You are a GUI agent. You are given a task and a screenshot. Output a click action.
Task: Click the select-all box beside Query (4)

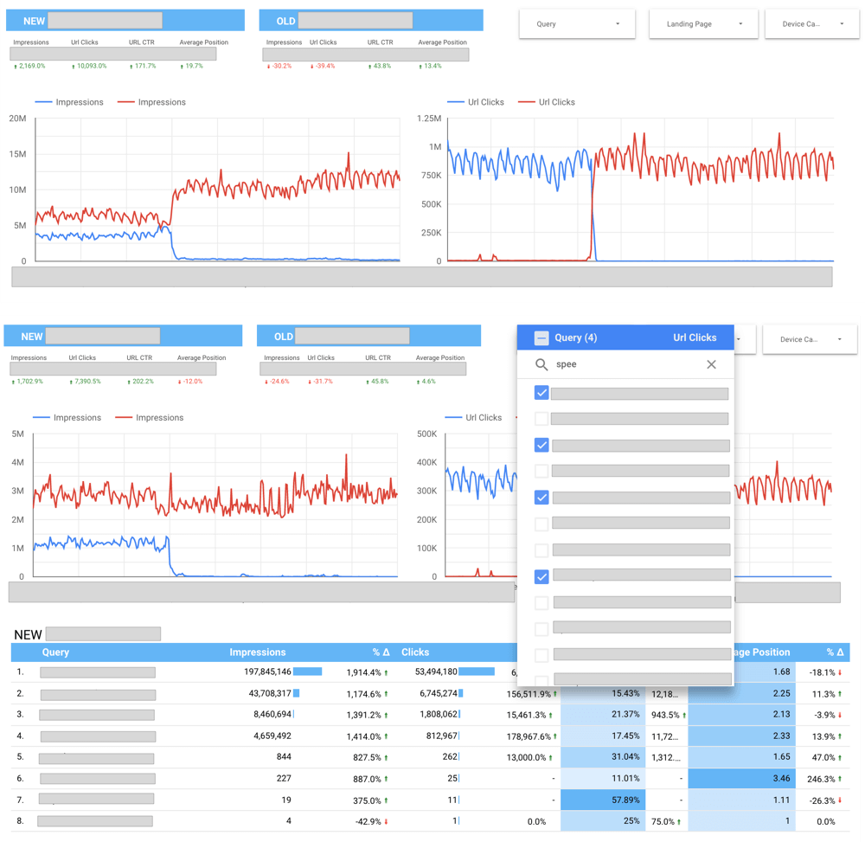(x=541, y=338)
